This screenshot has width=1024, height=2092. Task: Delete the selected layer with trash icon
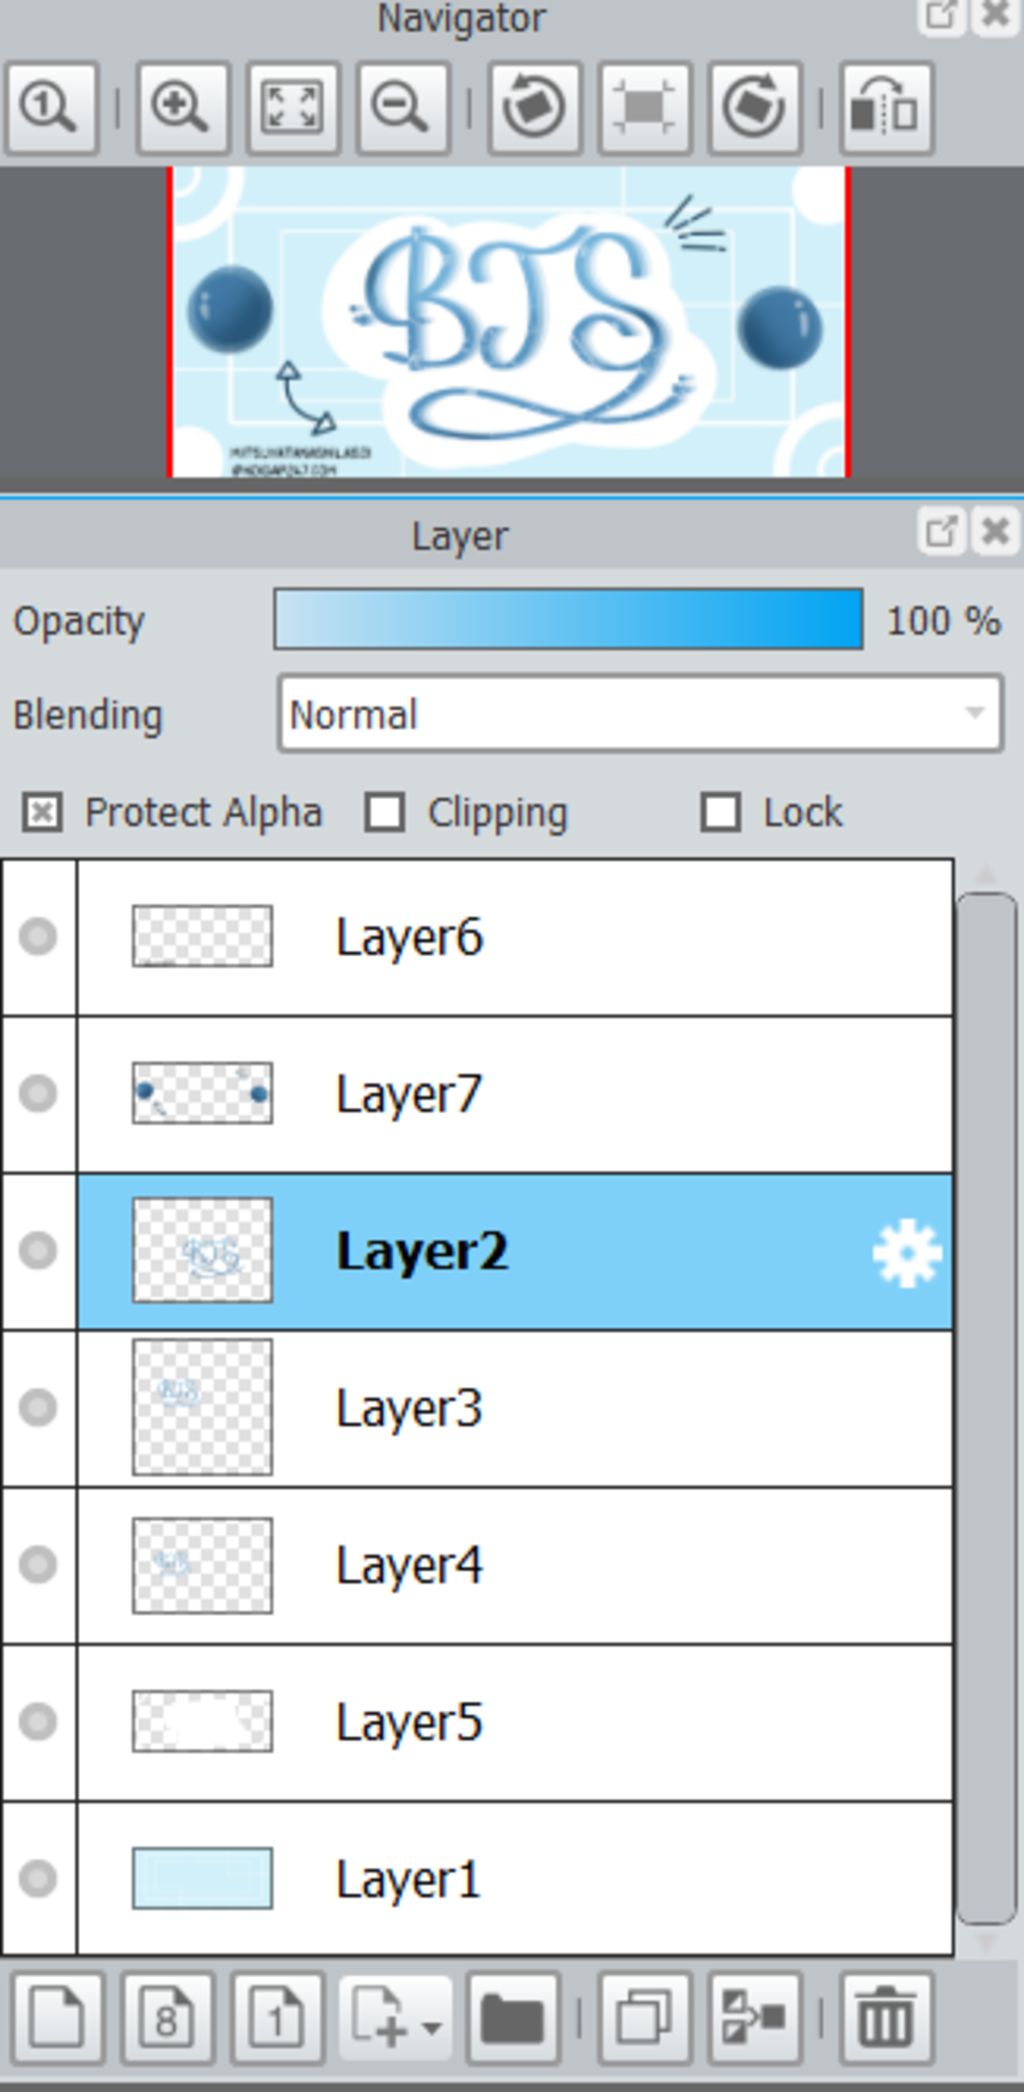[x=886, y=2018]
